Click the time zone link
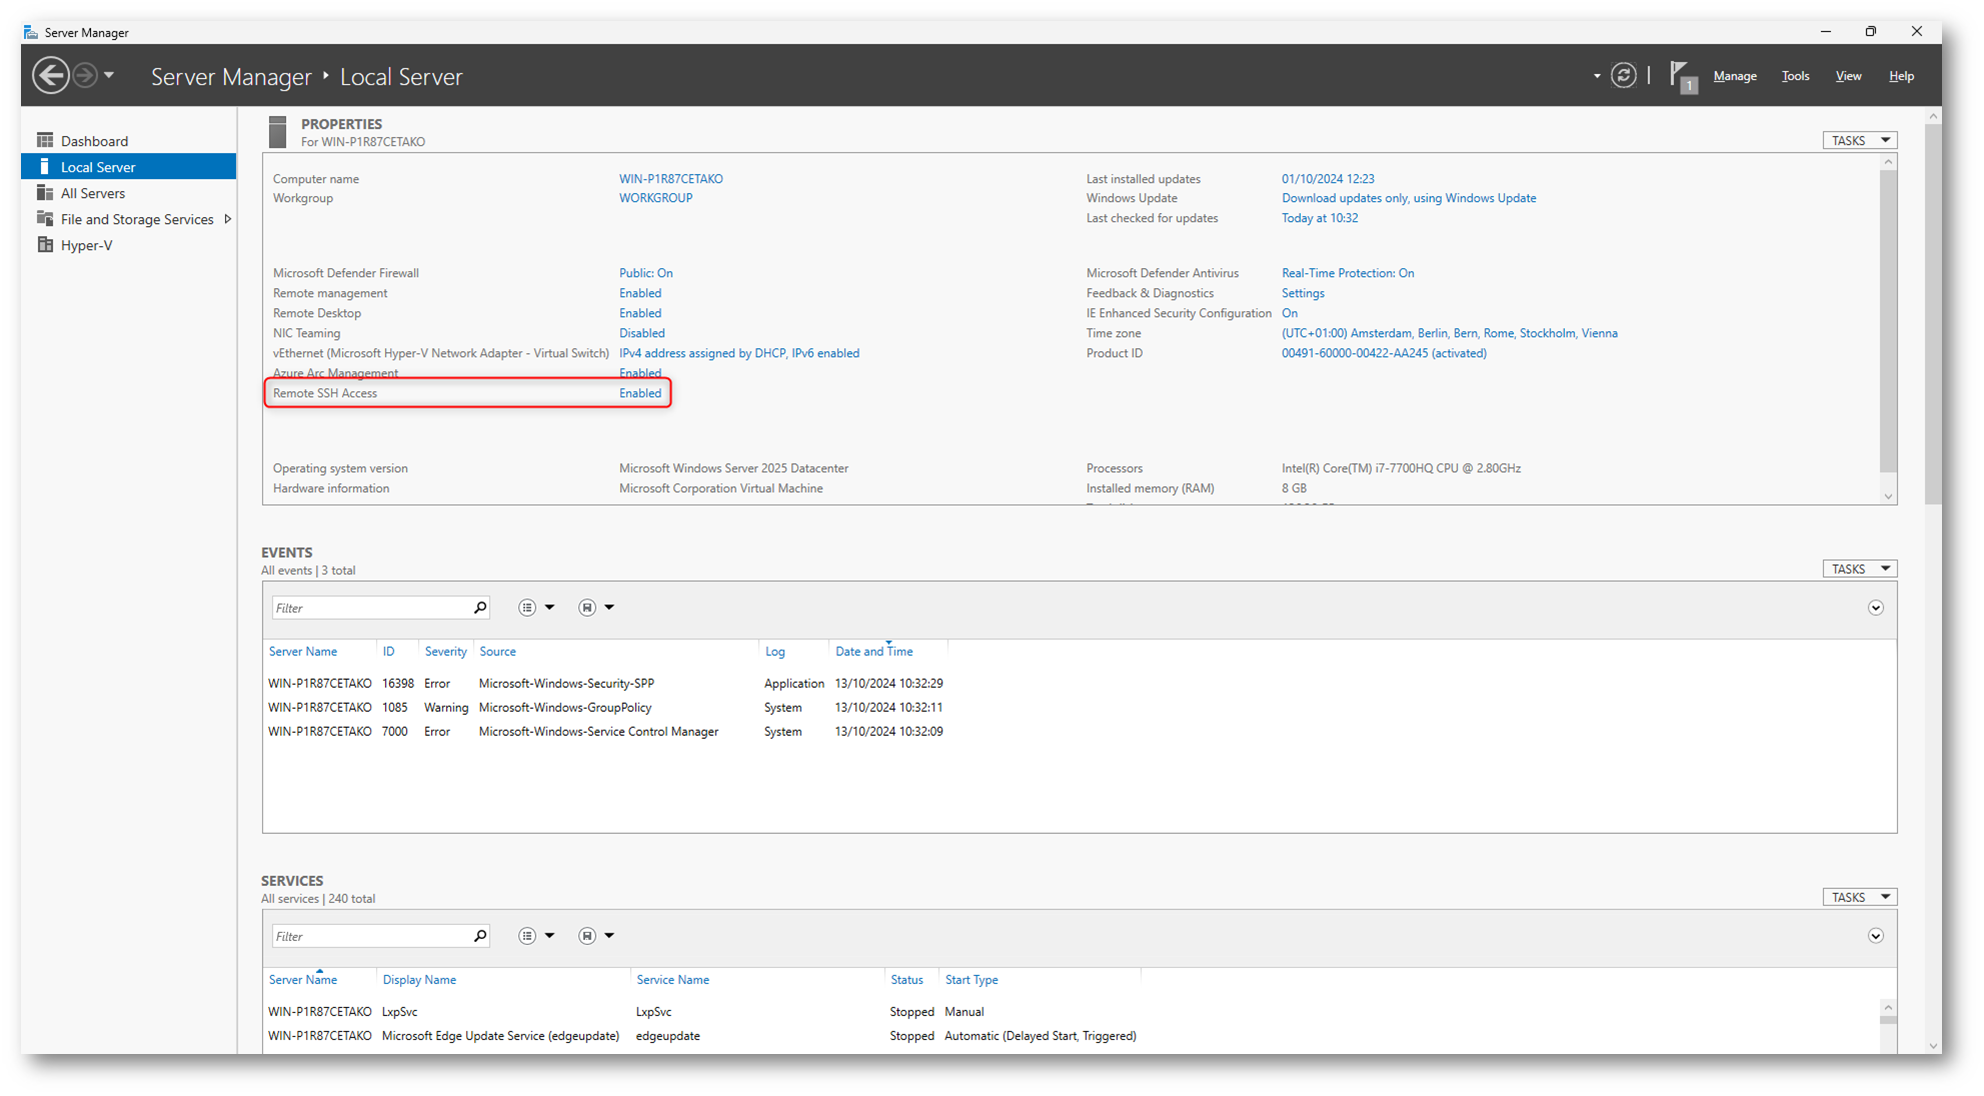This screenshot has height=1096, width=1984. tap(1450, 333)
